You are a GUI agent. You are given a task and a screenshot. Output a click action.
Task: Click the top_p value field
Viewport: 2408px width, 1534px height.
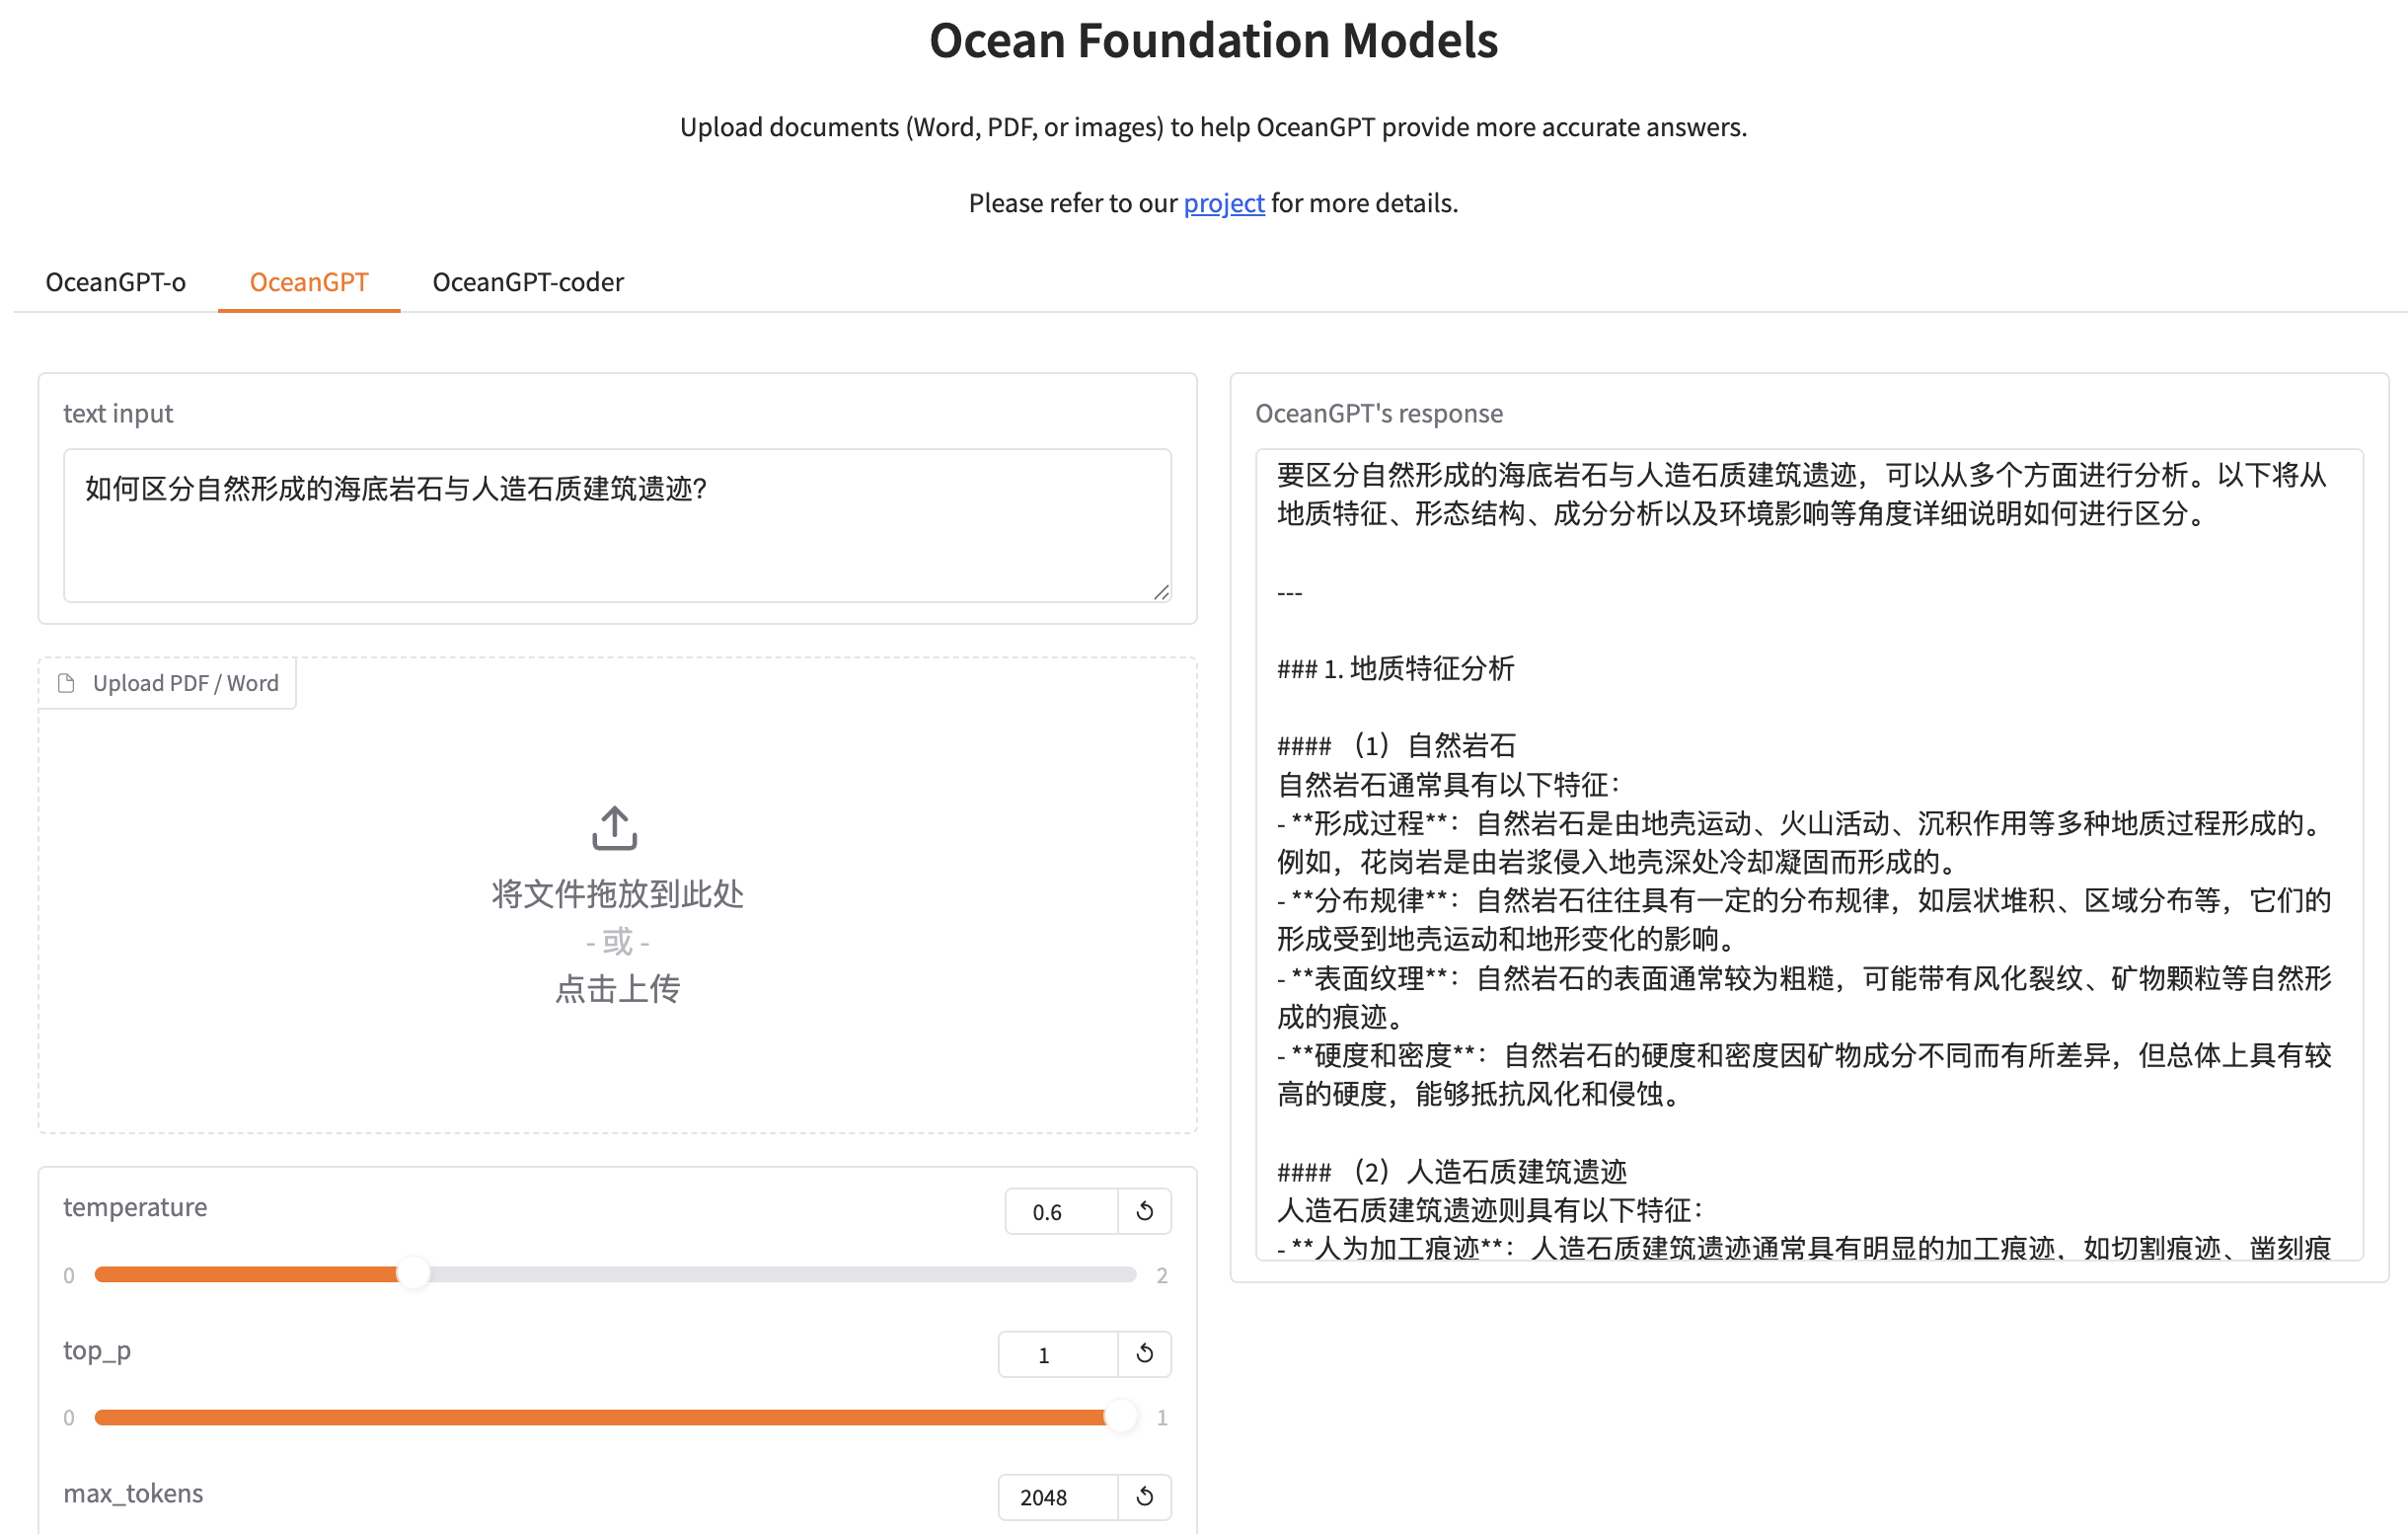point(1058,1354)
